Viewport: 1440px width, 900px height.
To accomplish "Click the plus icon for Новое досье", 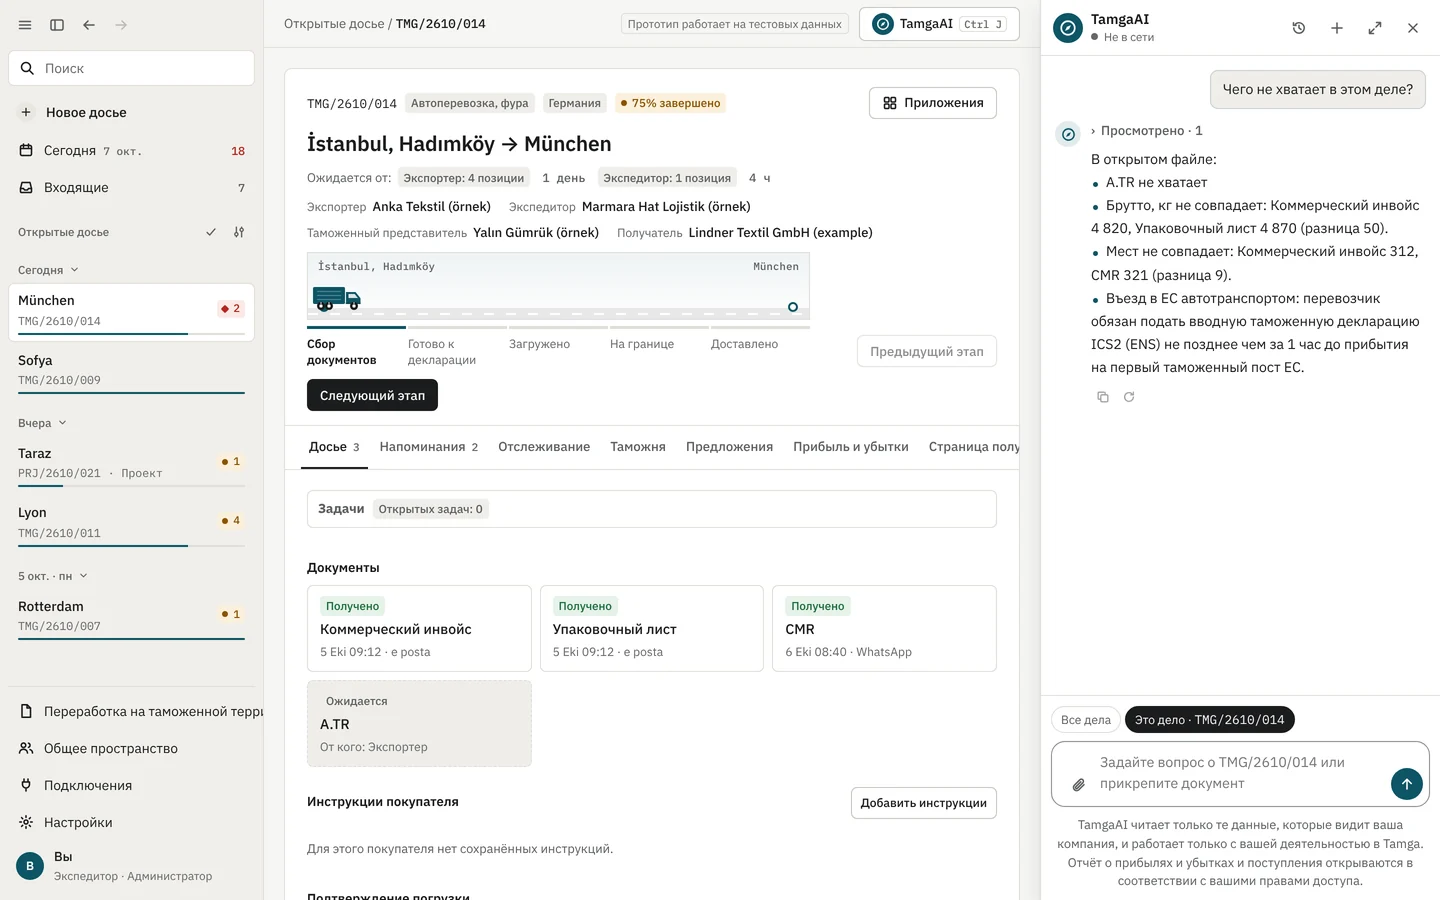I will 26,112.
